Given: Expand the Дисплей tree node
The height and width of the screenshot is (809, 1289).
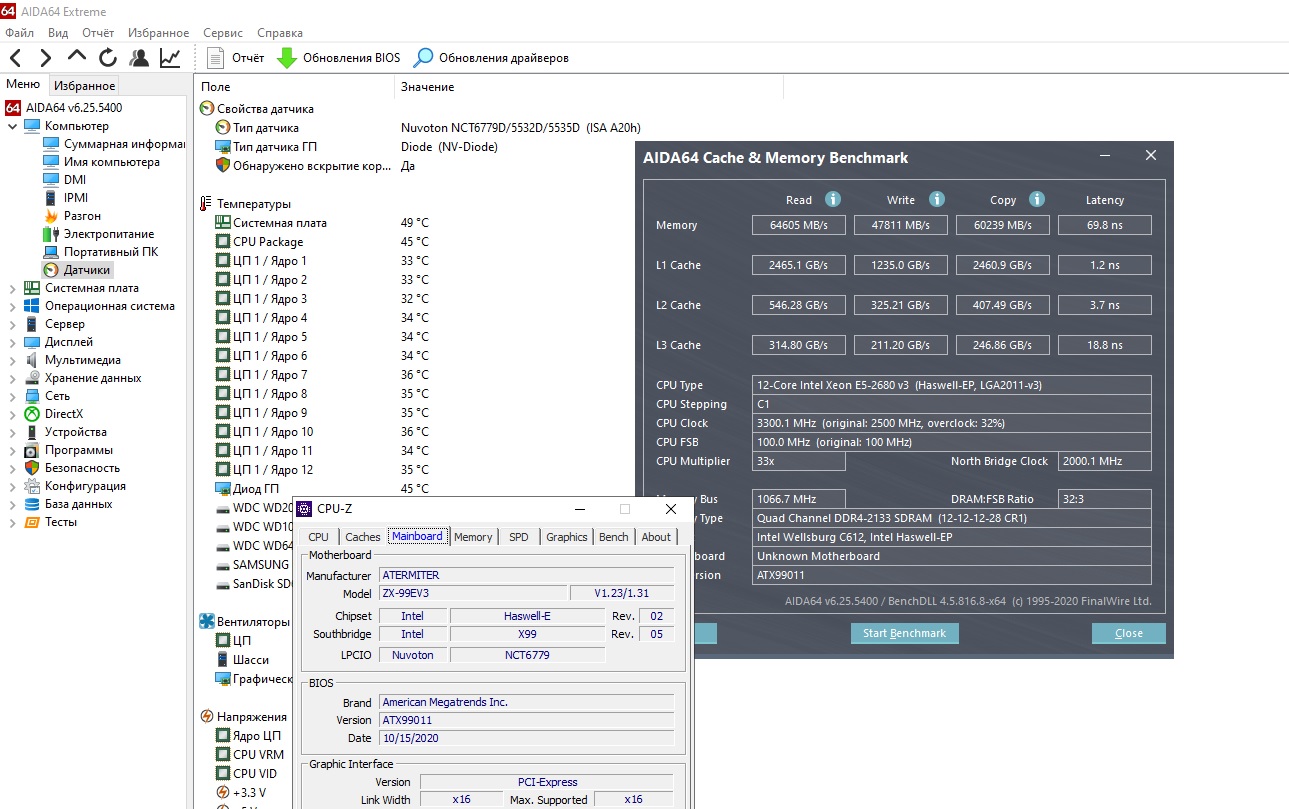Looking at the screenshot, I should (12, 342).
